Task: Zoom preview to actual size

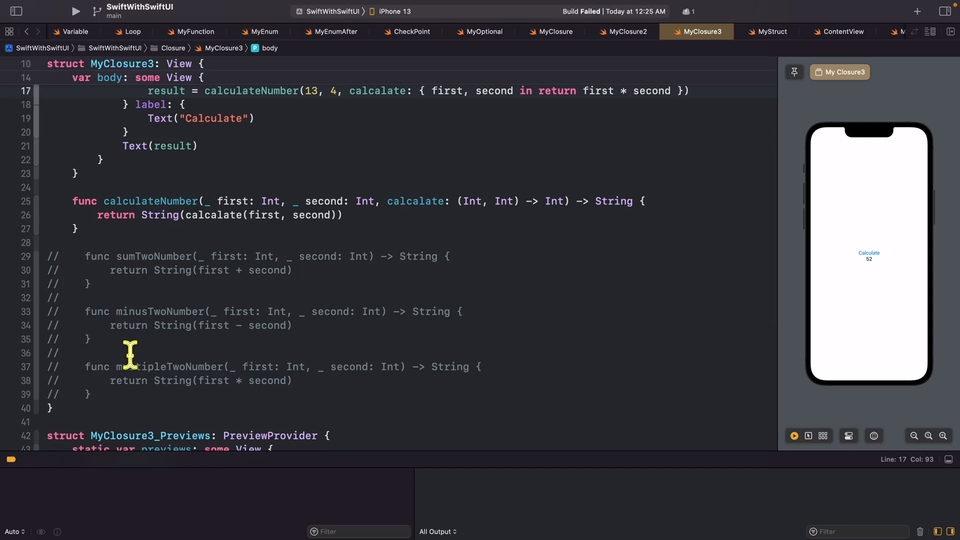Action: tap(928, 436)
